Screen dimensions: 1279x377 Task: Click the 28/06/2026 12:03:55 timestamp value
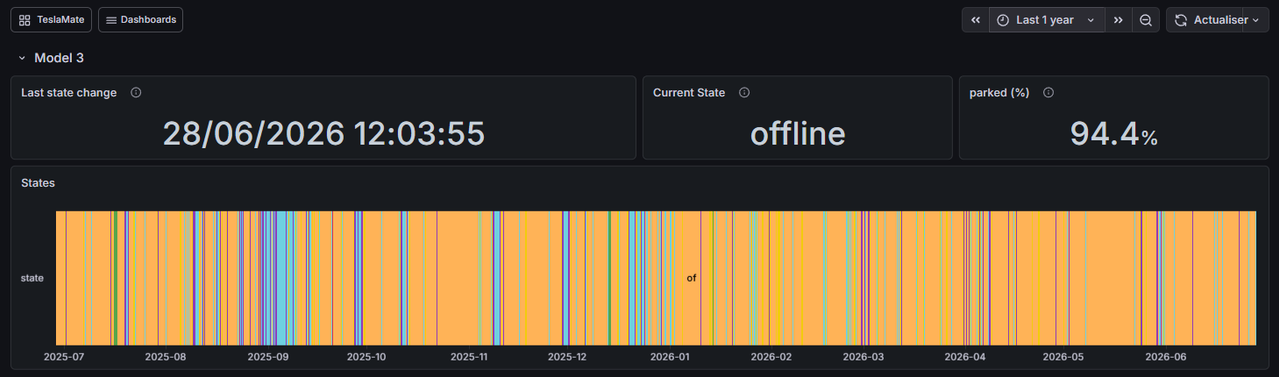pyautogui.click(x=324, y=133)
